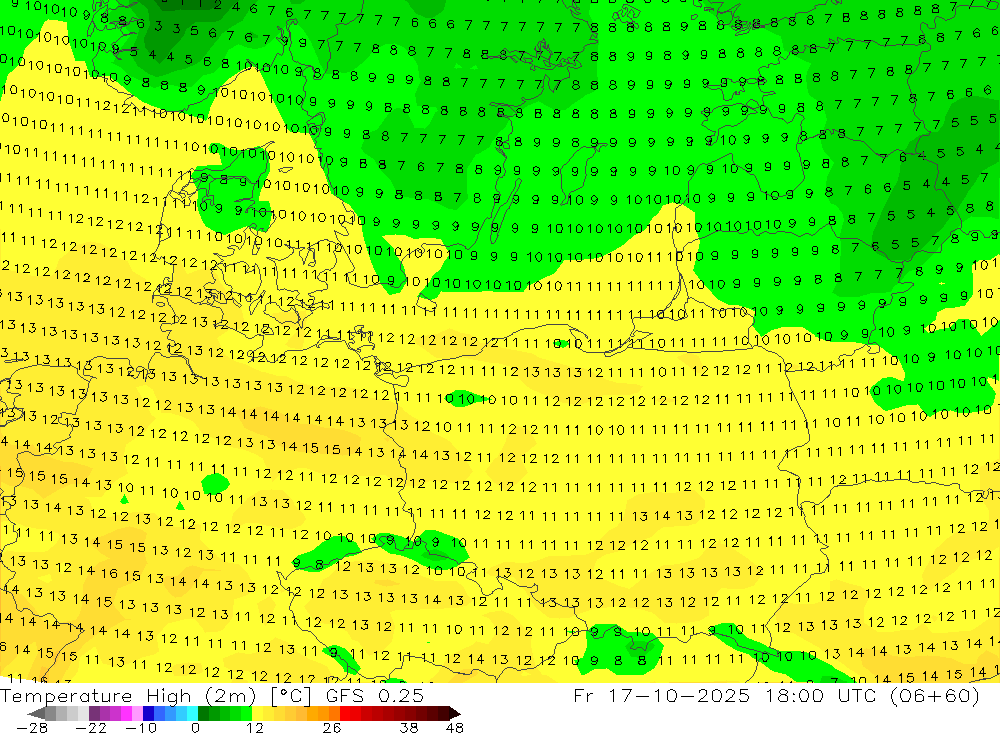Click the 'Fr 17-10-2025' date text
1000x733 pixels.
(x=661, y=695)
